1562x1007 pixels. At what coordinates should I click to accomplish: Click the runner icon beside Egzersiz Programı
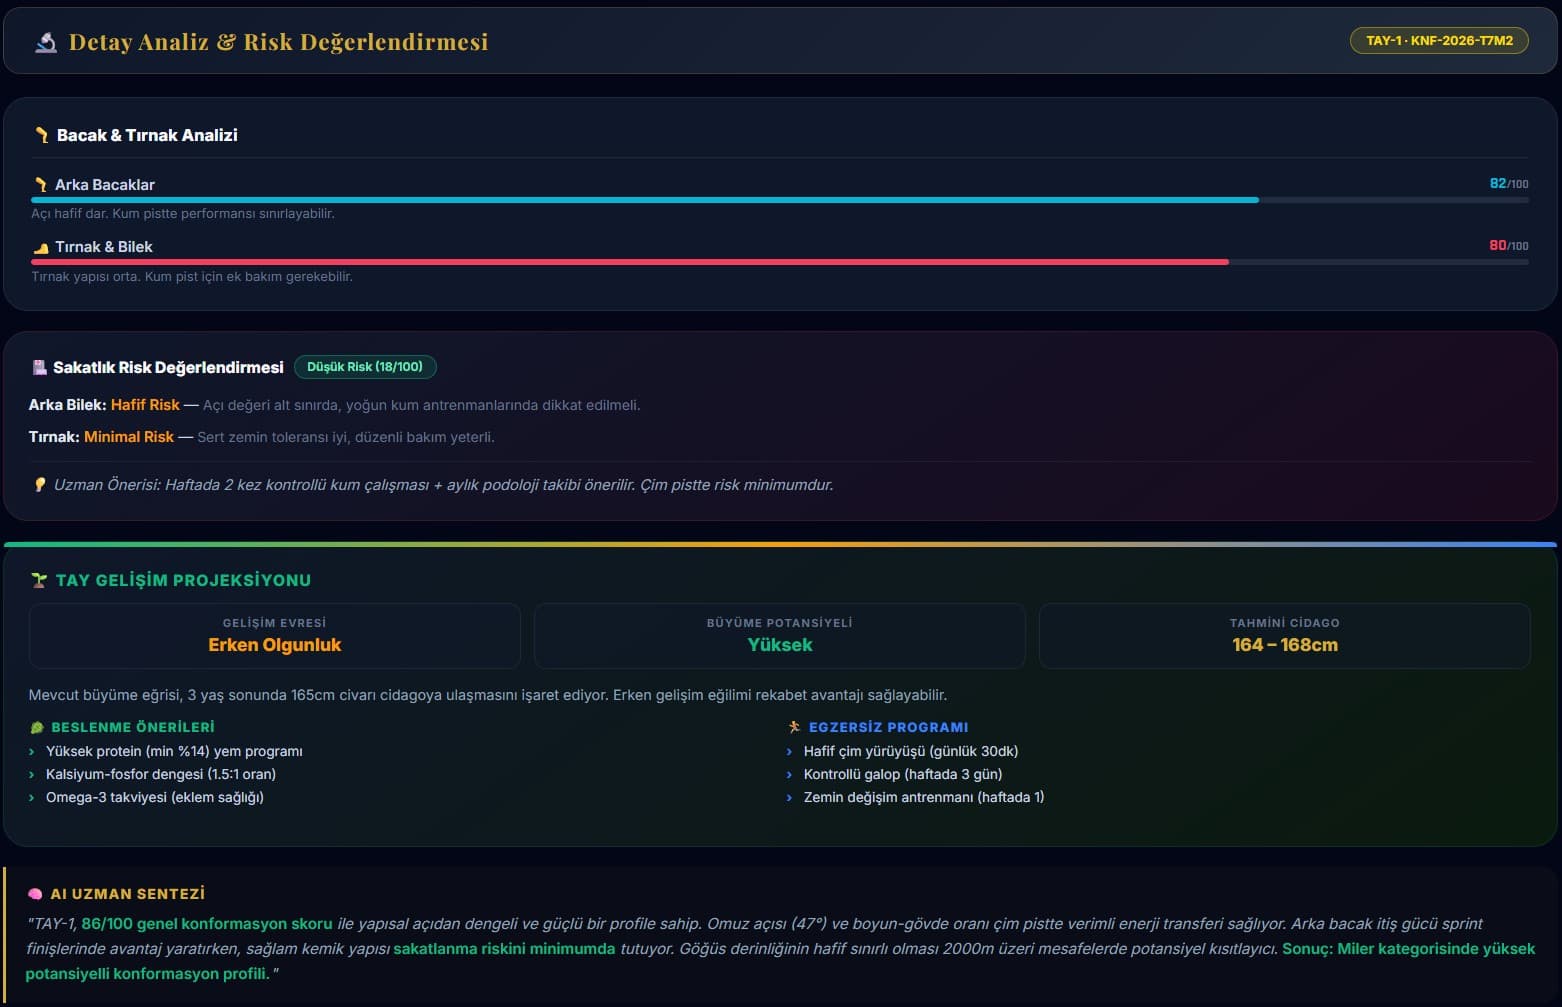(794, 727)
